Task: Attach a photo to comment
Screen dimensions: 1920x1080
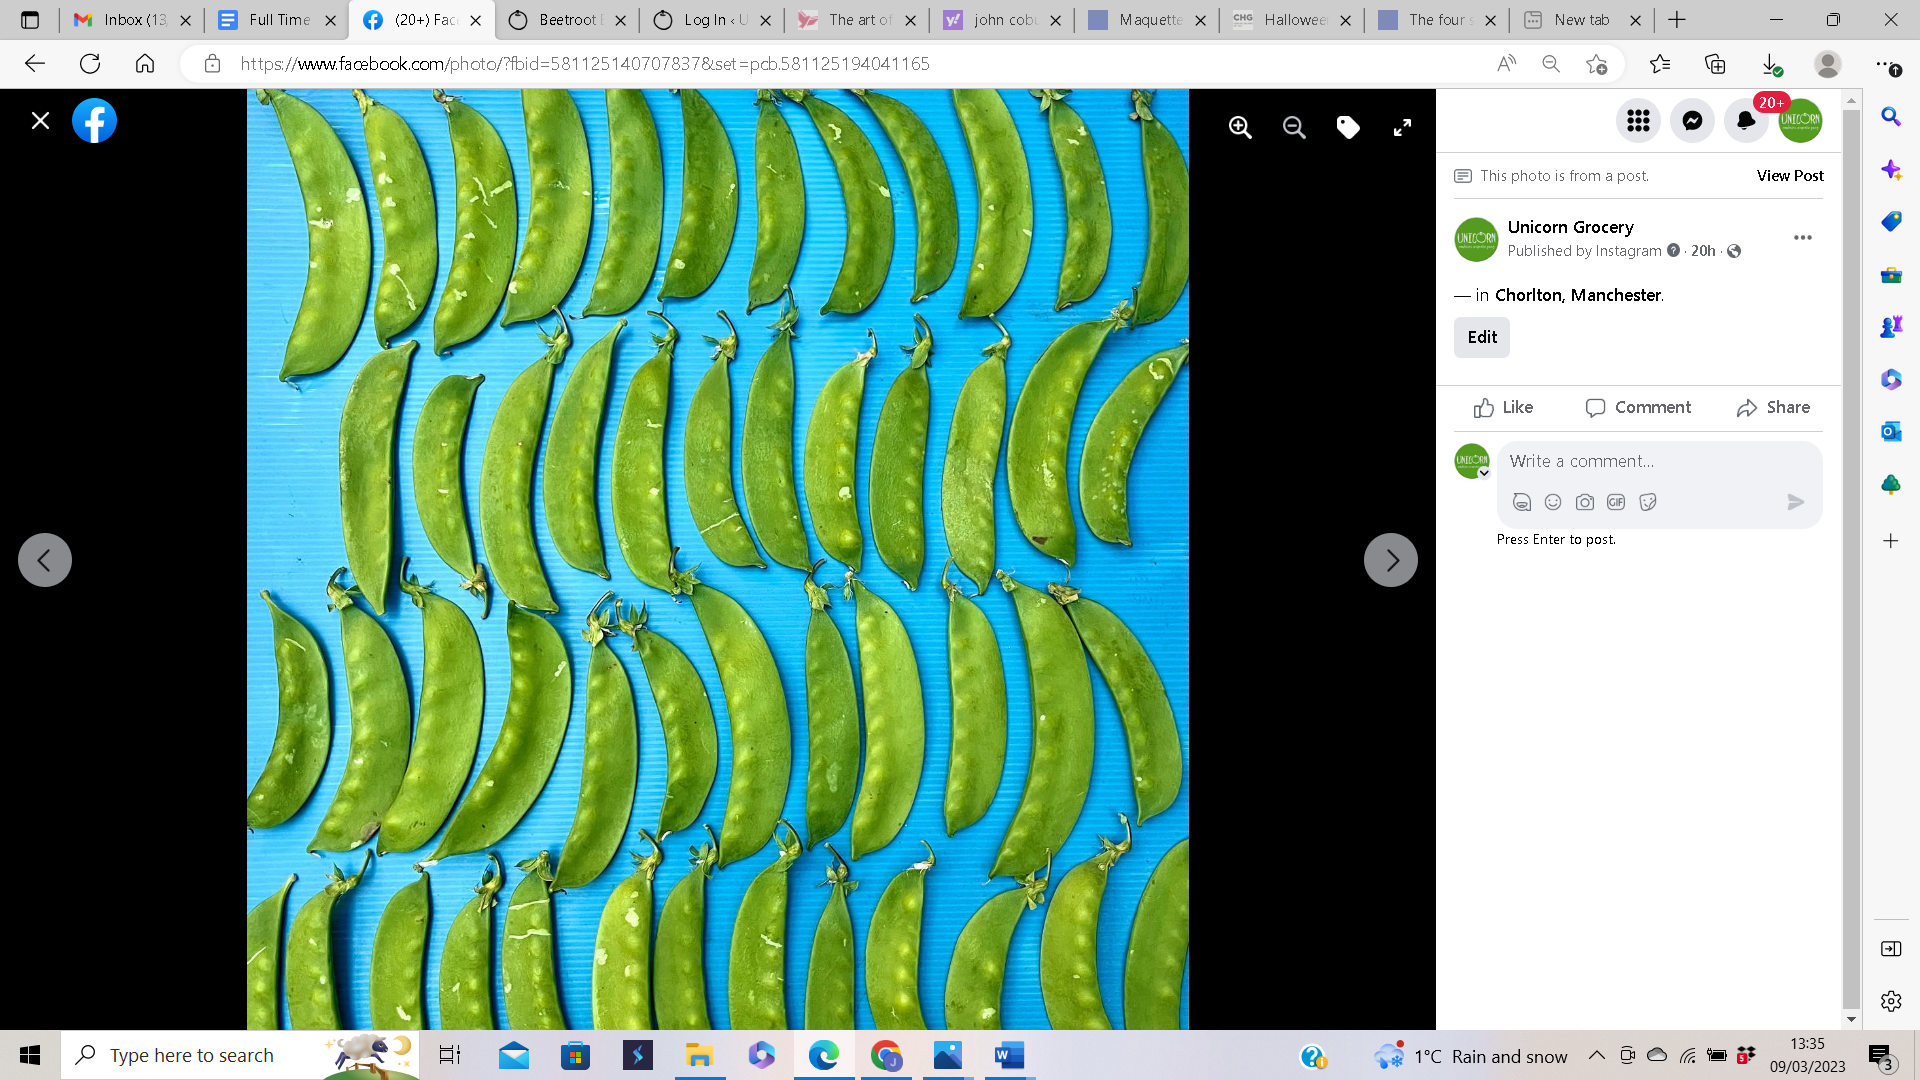Action: tap(1584, 502)
